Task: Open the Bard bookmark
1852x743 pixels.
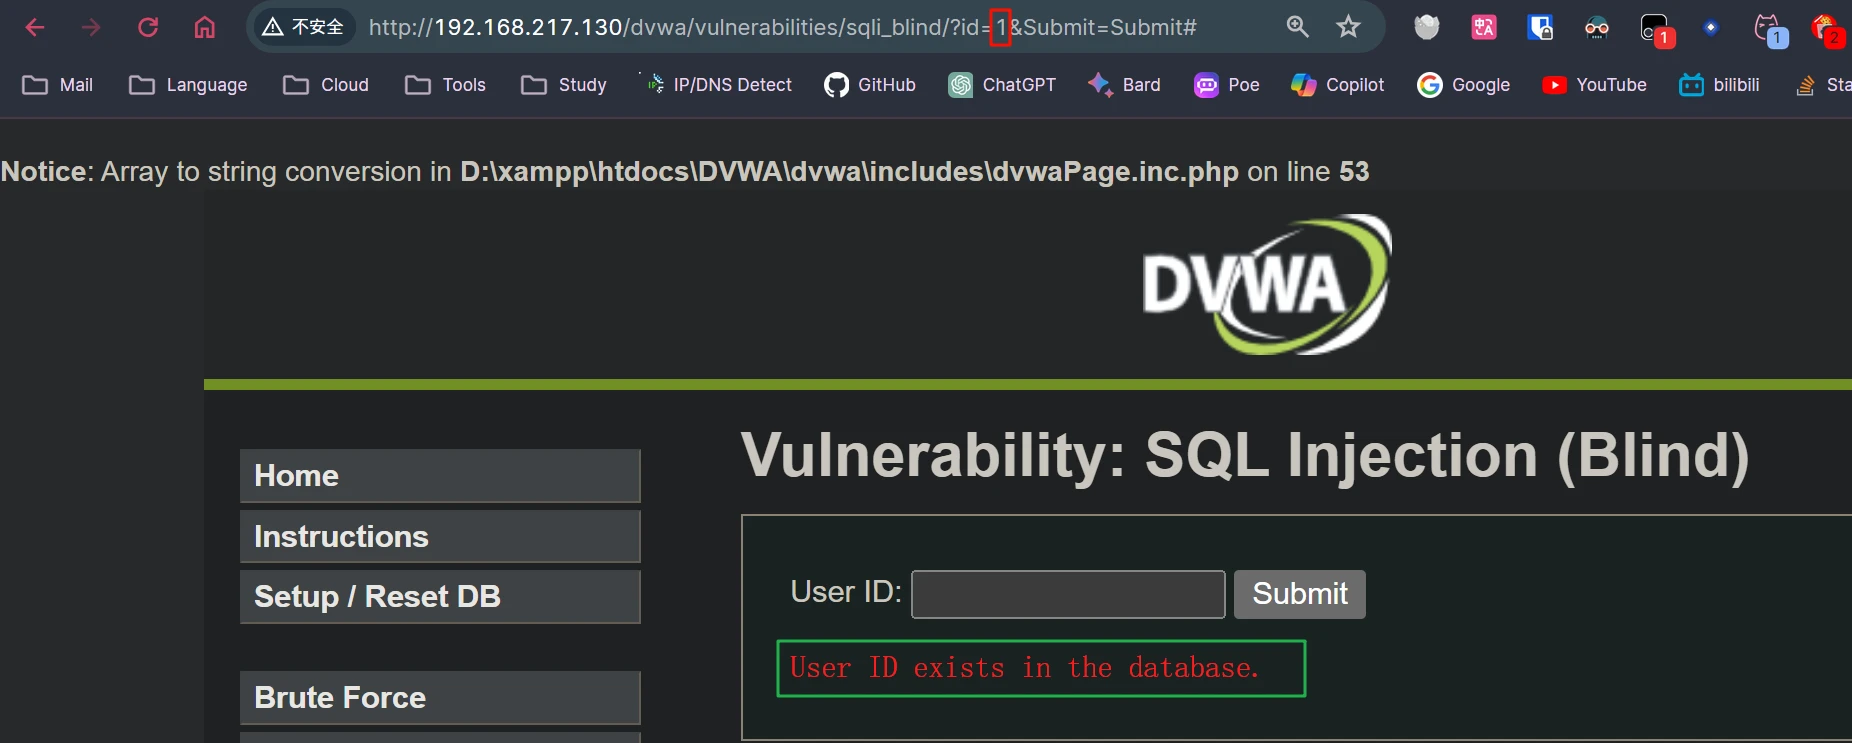Action: 1124,85
